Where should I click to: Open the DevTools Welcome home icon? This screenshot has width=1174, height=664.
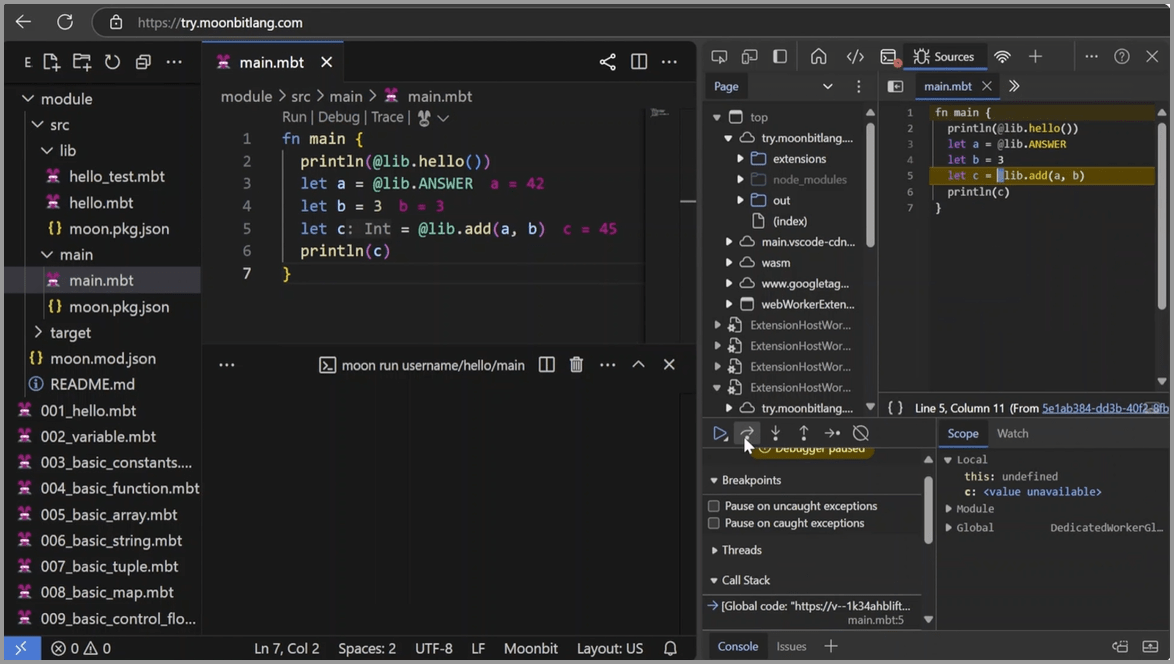pos(818,57)
